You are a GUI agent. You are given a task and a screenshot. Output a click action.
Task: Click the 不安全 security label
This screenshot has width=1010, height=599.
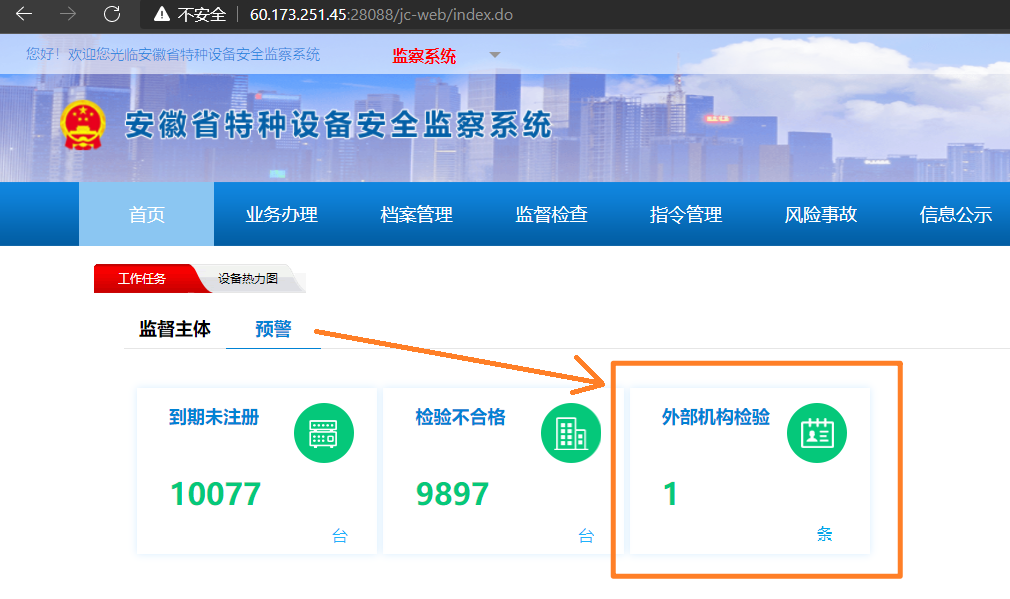202,14
